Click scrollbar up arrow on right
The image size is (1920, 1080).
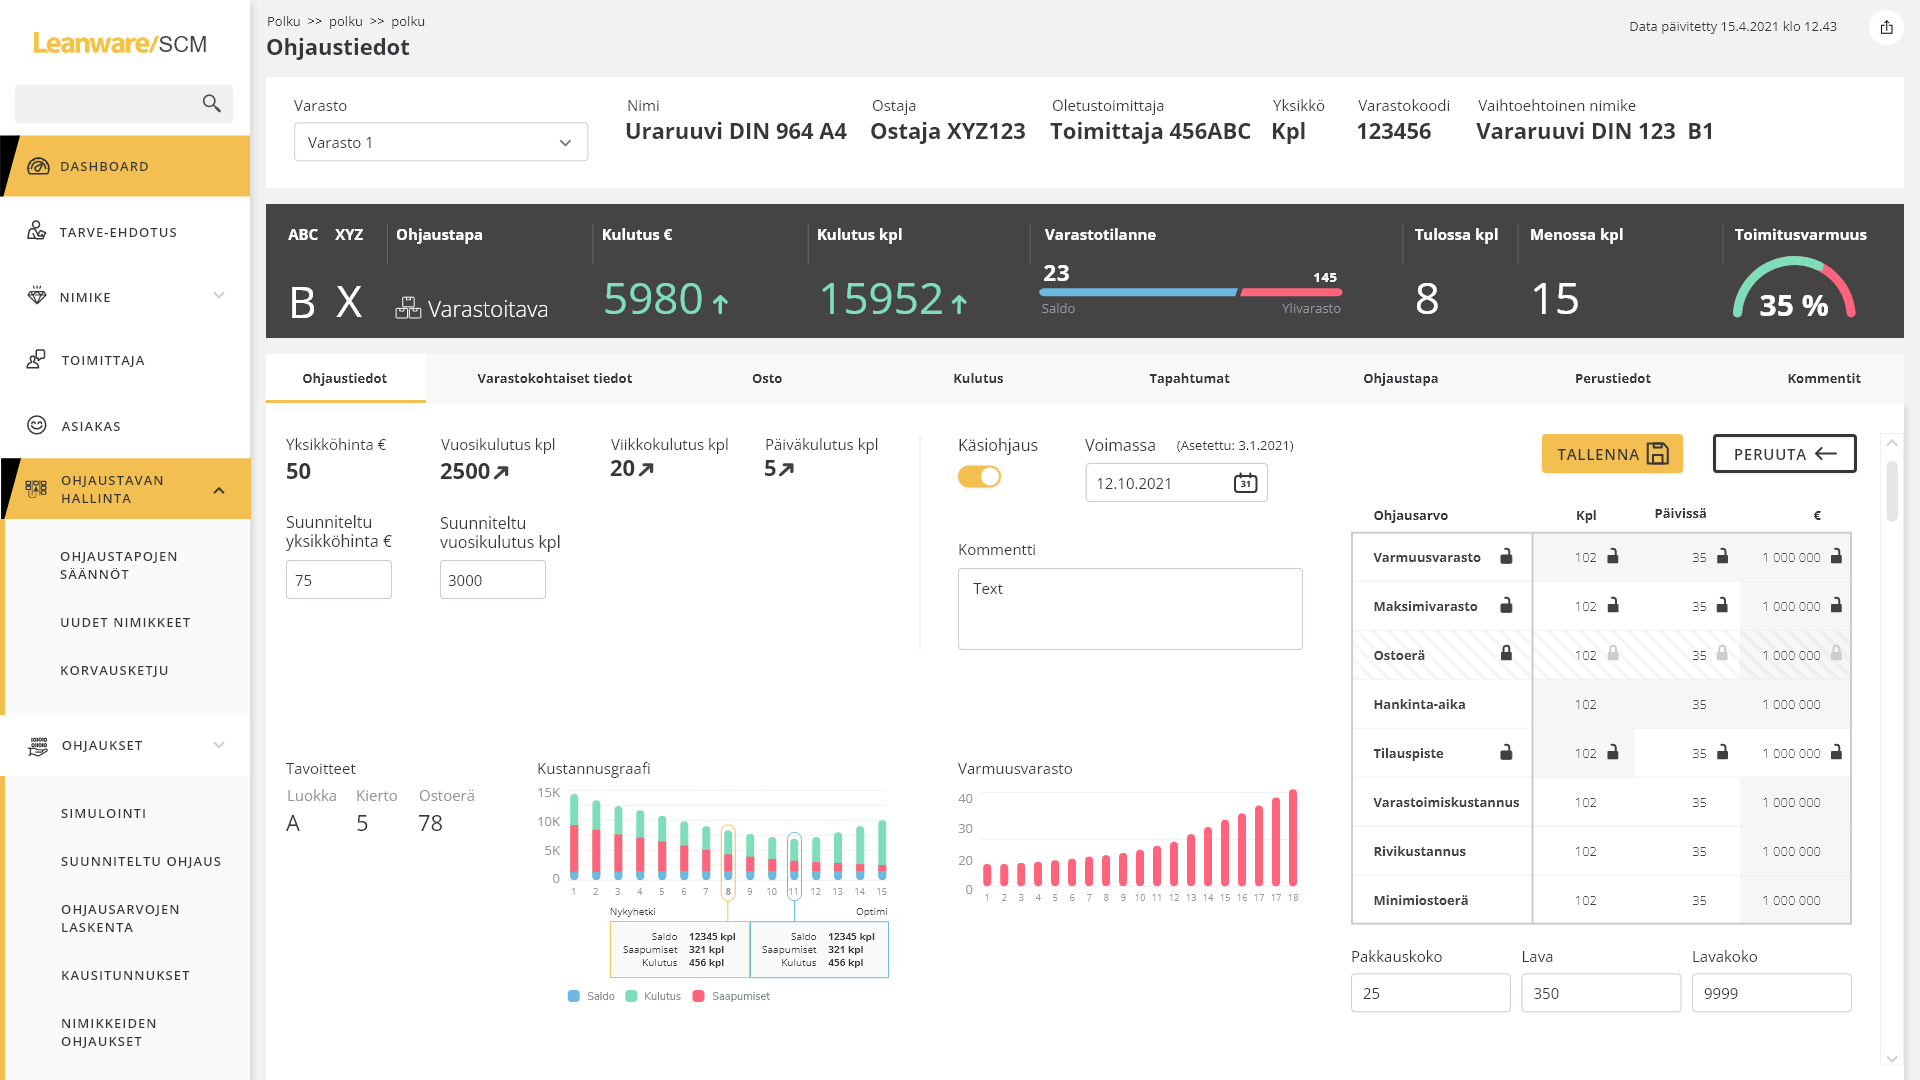1891,442
